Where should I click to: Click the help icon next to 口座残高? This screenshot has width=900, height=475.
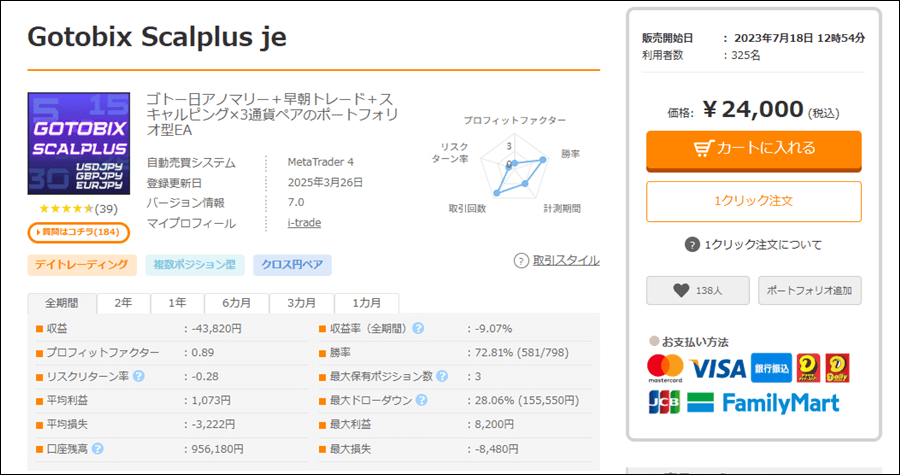tap(98, 449)
